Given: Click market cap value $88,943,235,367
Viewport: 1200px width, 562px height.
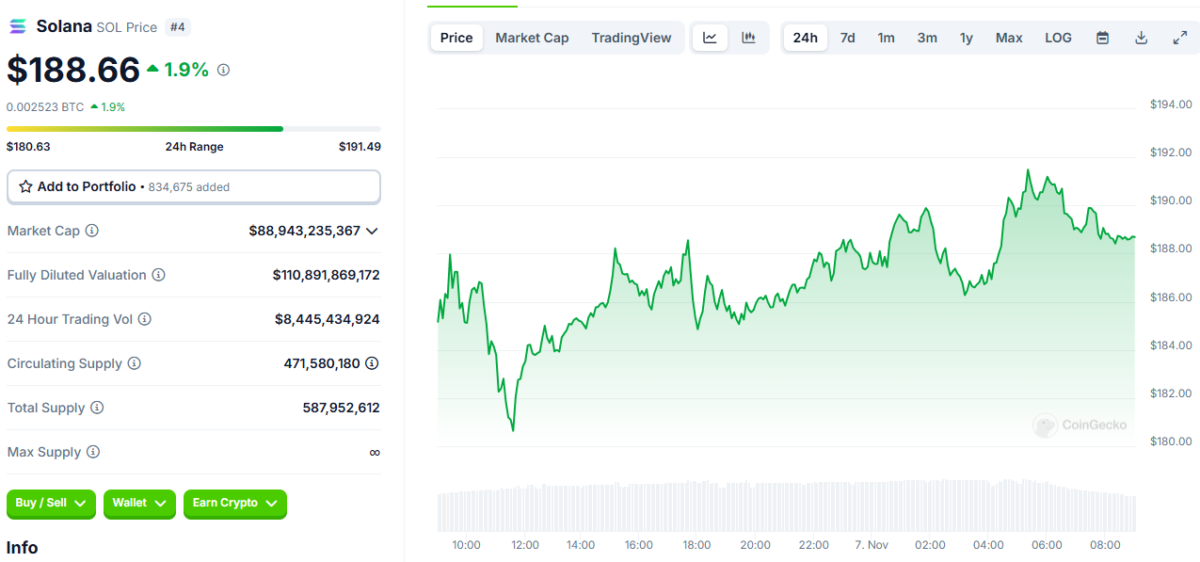Looking at the screenshot, I should pos(304,231).
